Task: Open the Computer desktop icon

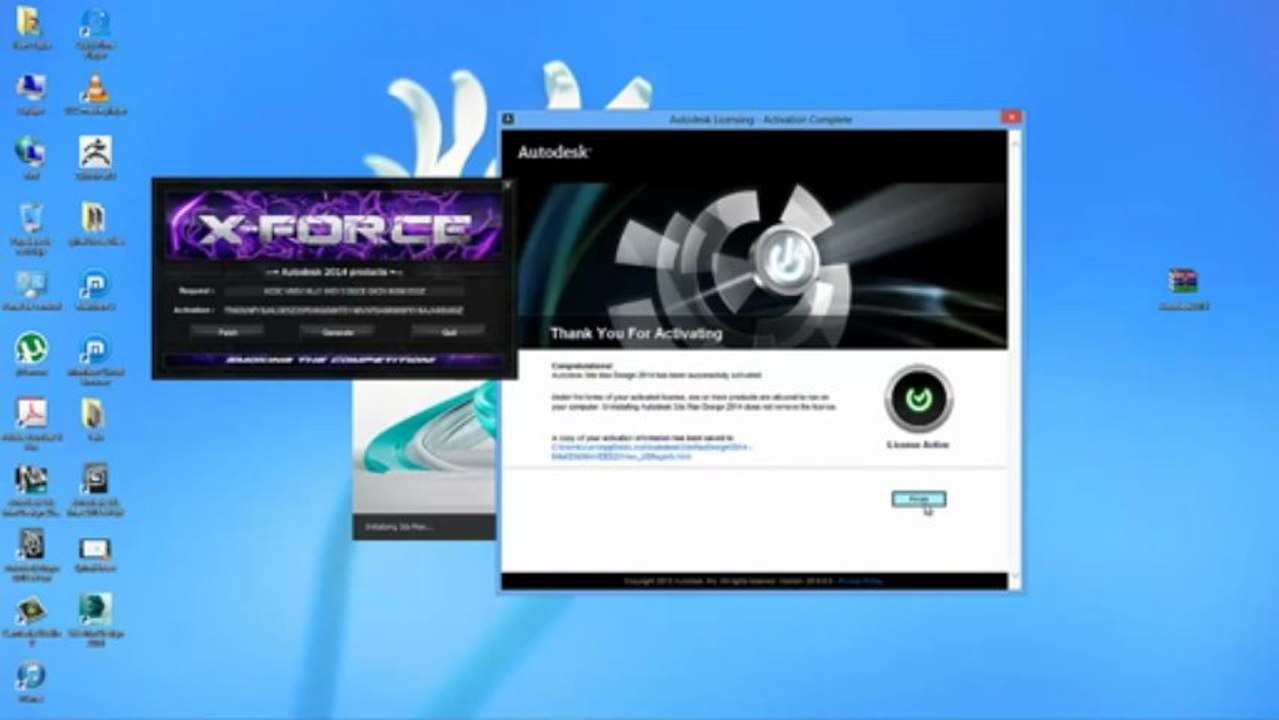Action: 31,88
